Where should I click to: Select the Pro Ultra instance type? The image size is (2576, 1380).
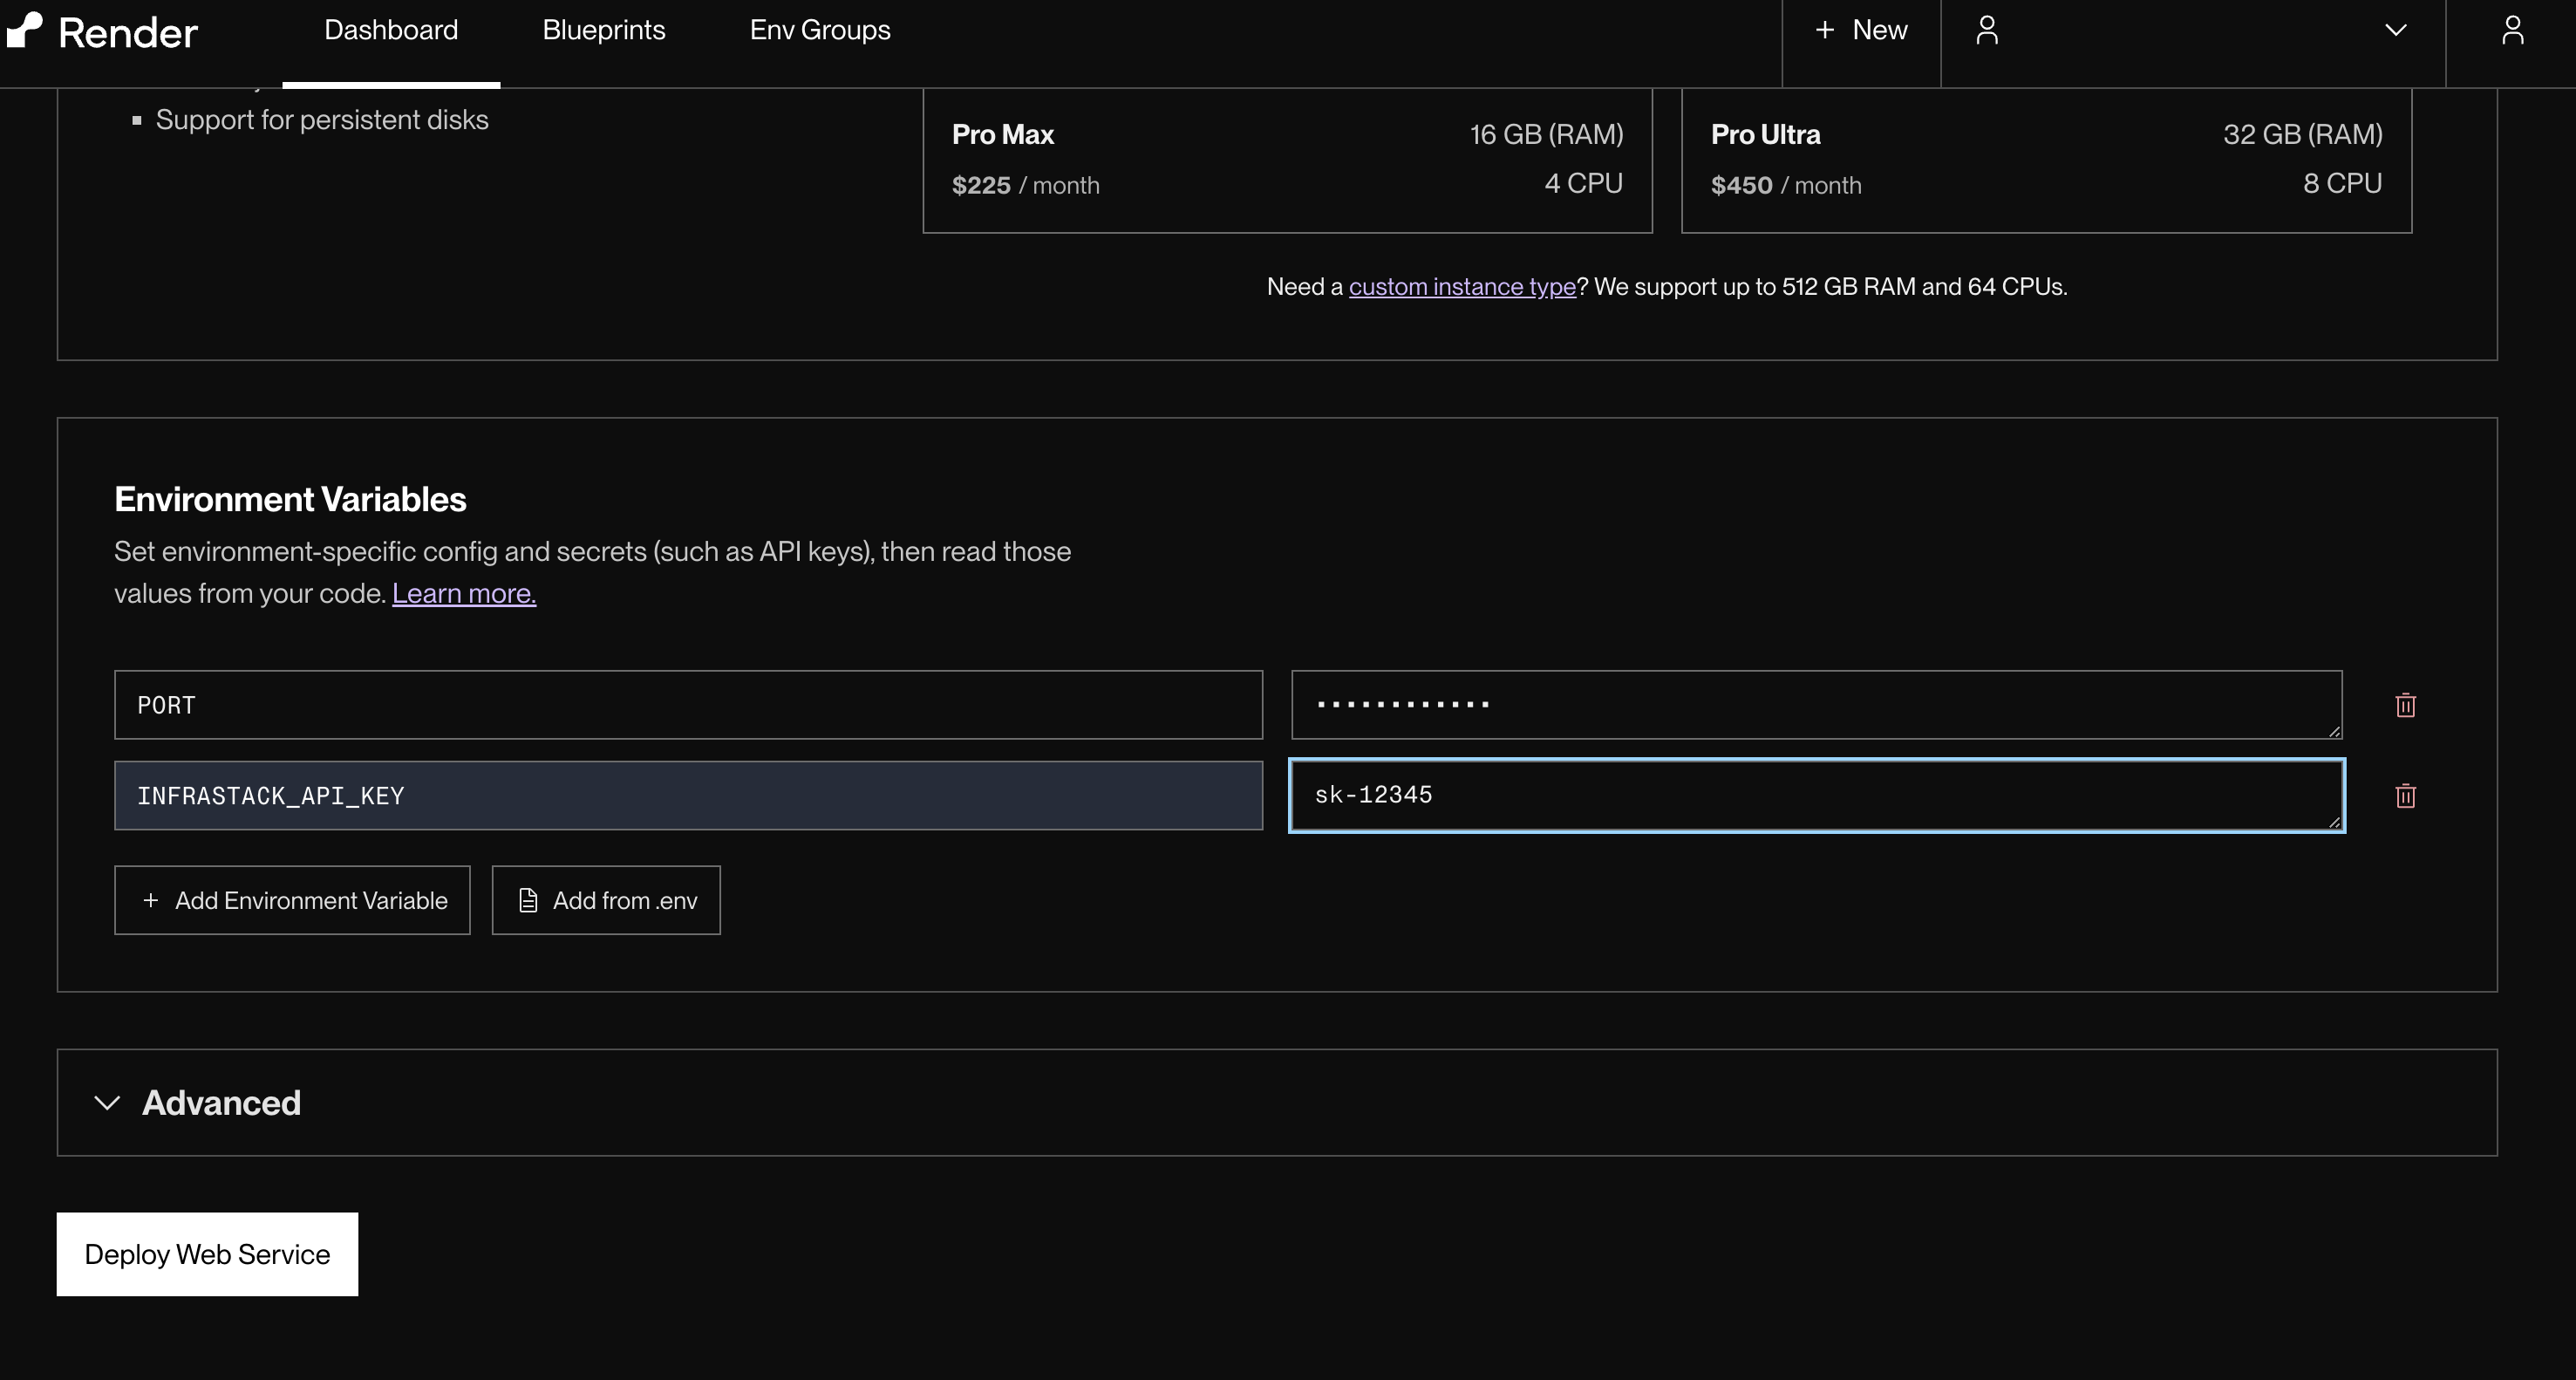tap(2046, 160)
